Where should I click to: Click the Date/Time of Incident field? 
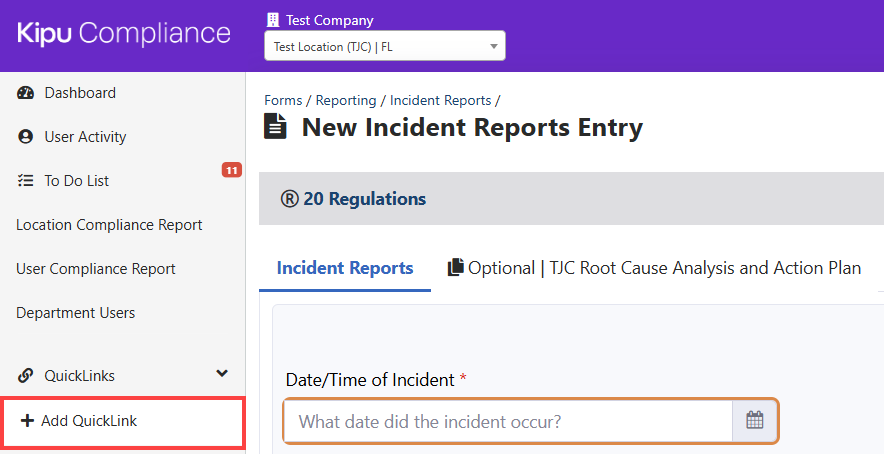508,421
